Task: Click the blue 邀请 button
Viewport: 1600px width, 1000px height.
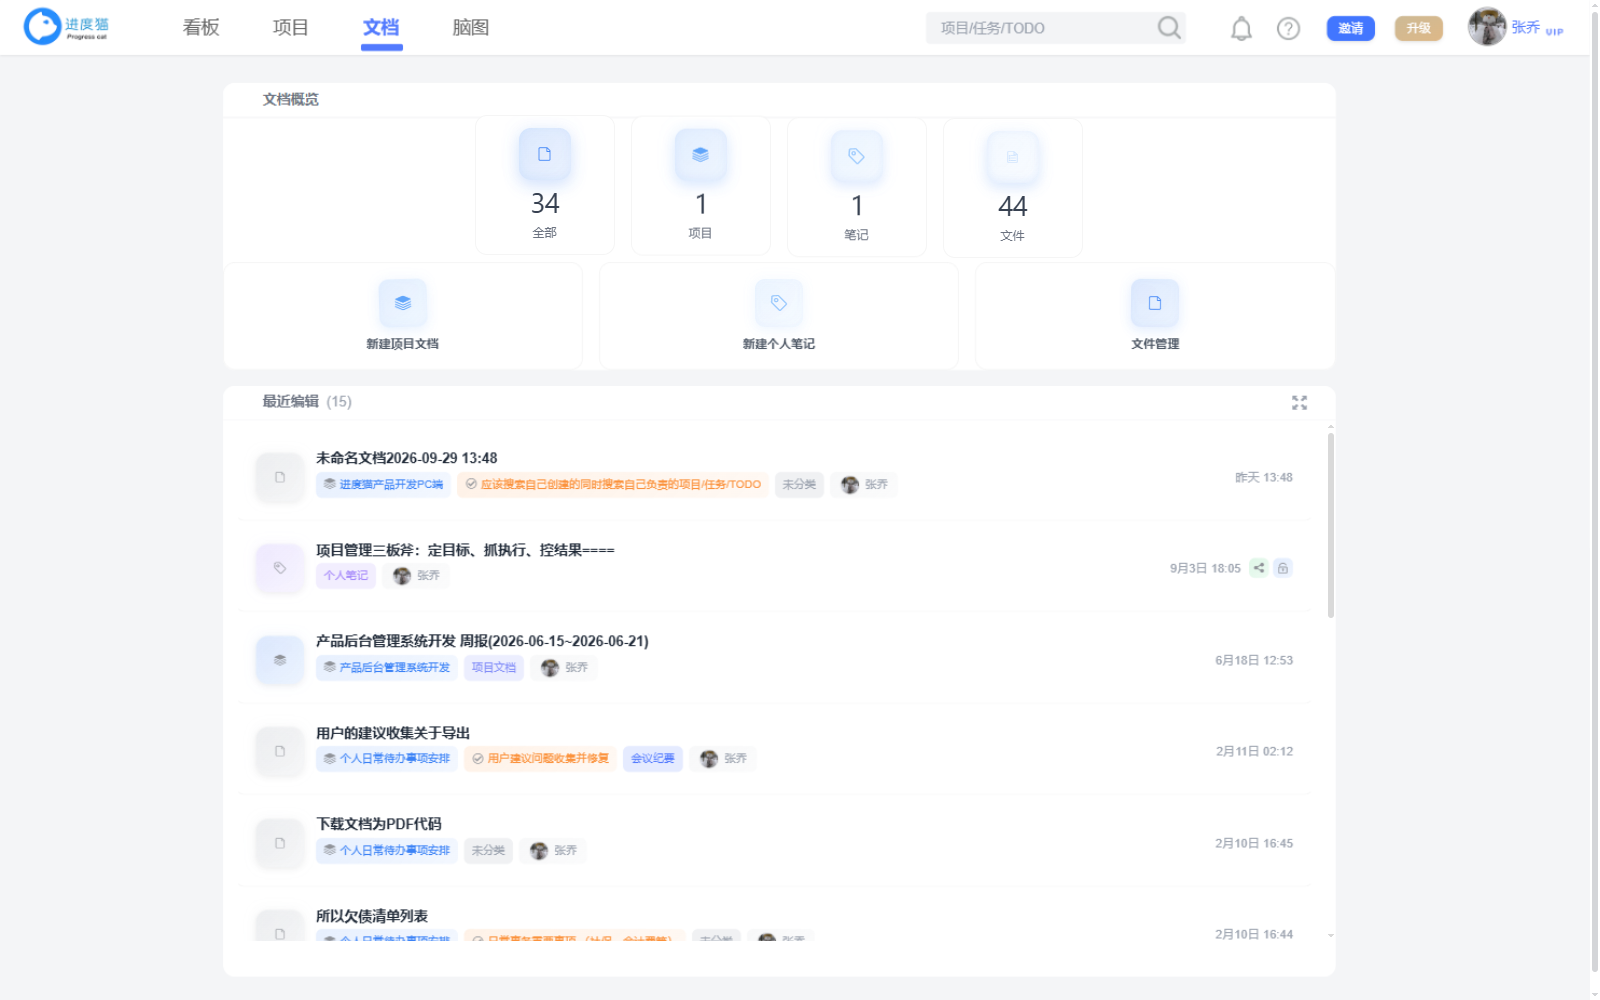Action: point(1351,28)
